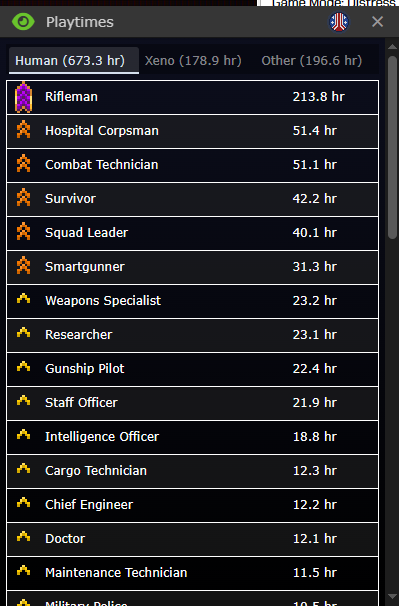The image size is (399, 606).
Task: Select the Human playtimes tab
Action: pyautogui.click(x=70, y=61)
